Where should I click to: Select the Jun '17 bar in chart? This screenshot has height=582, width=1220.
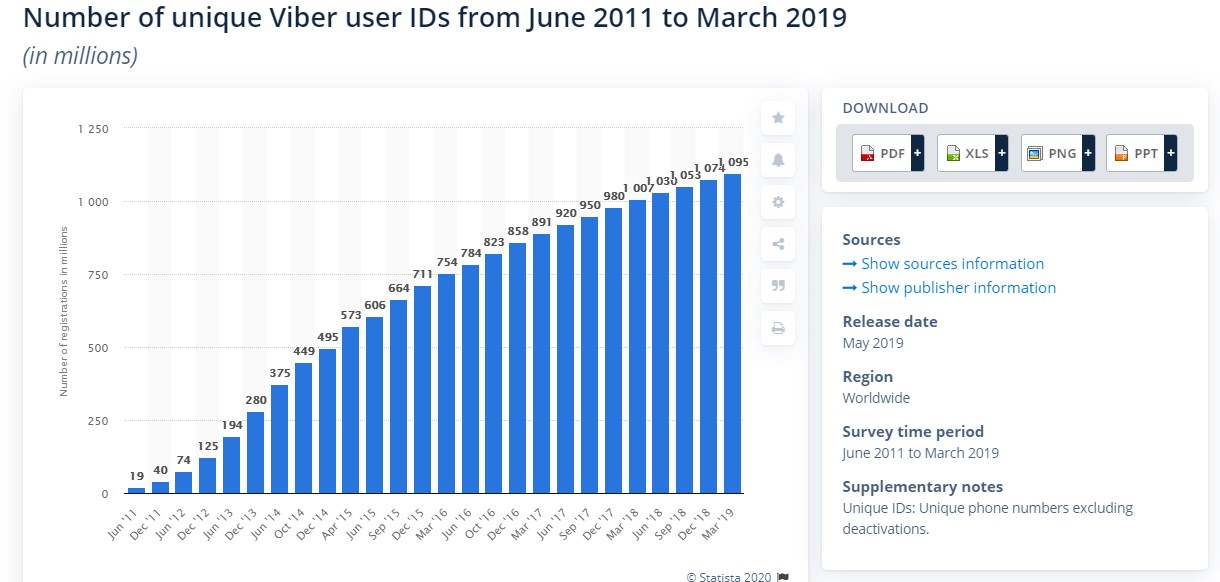566,359
